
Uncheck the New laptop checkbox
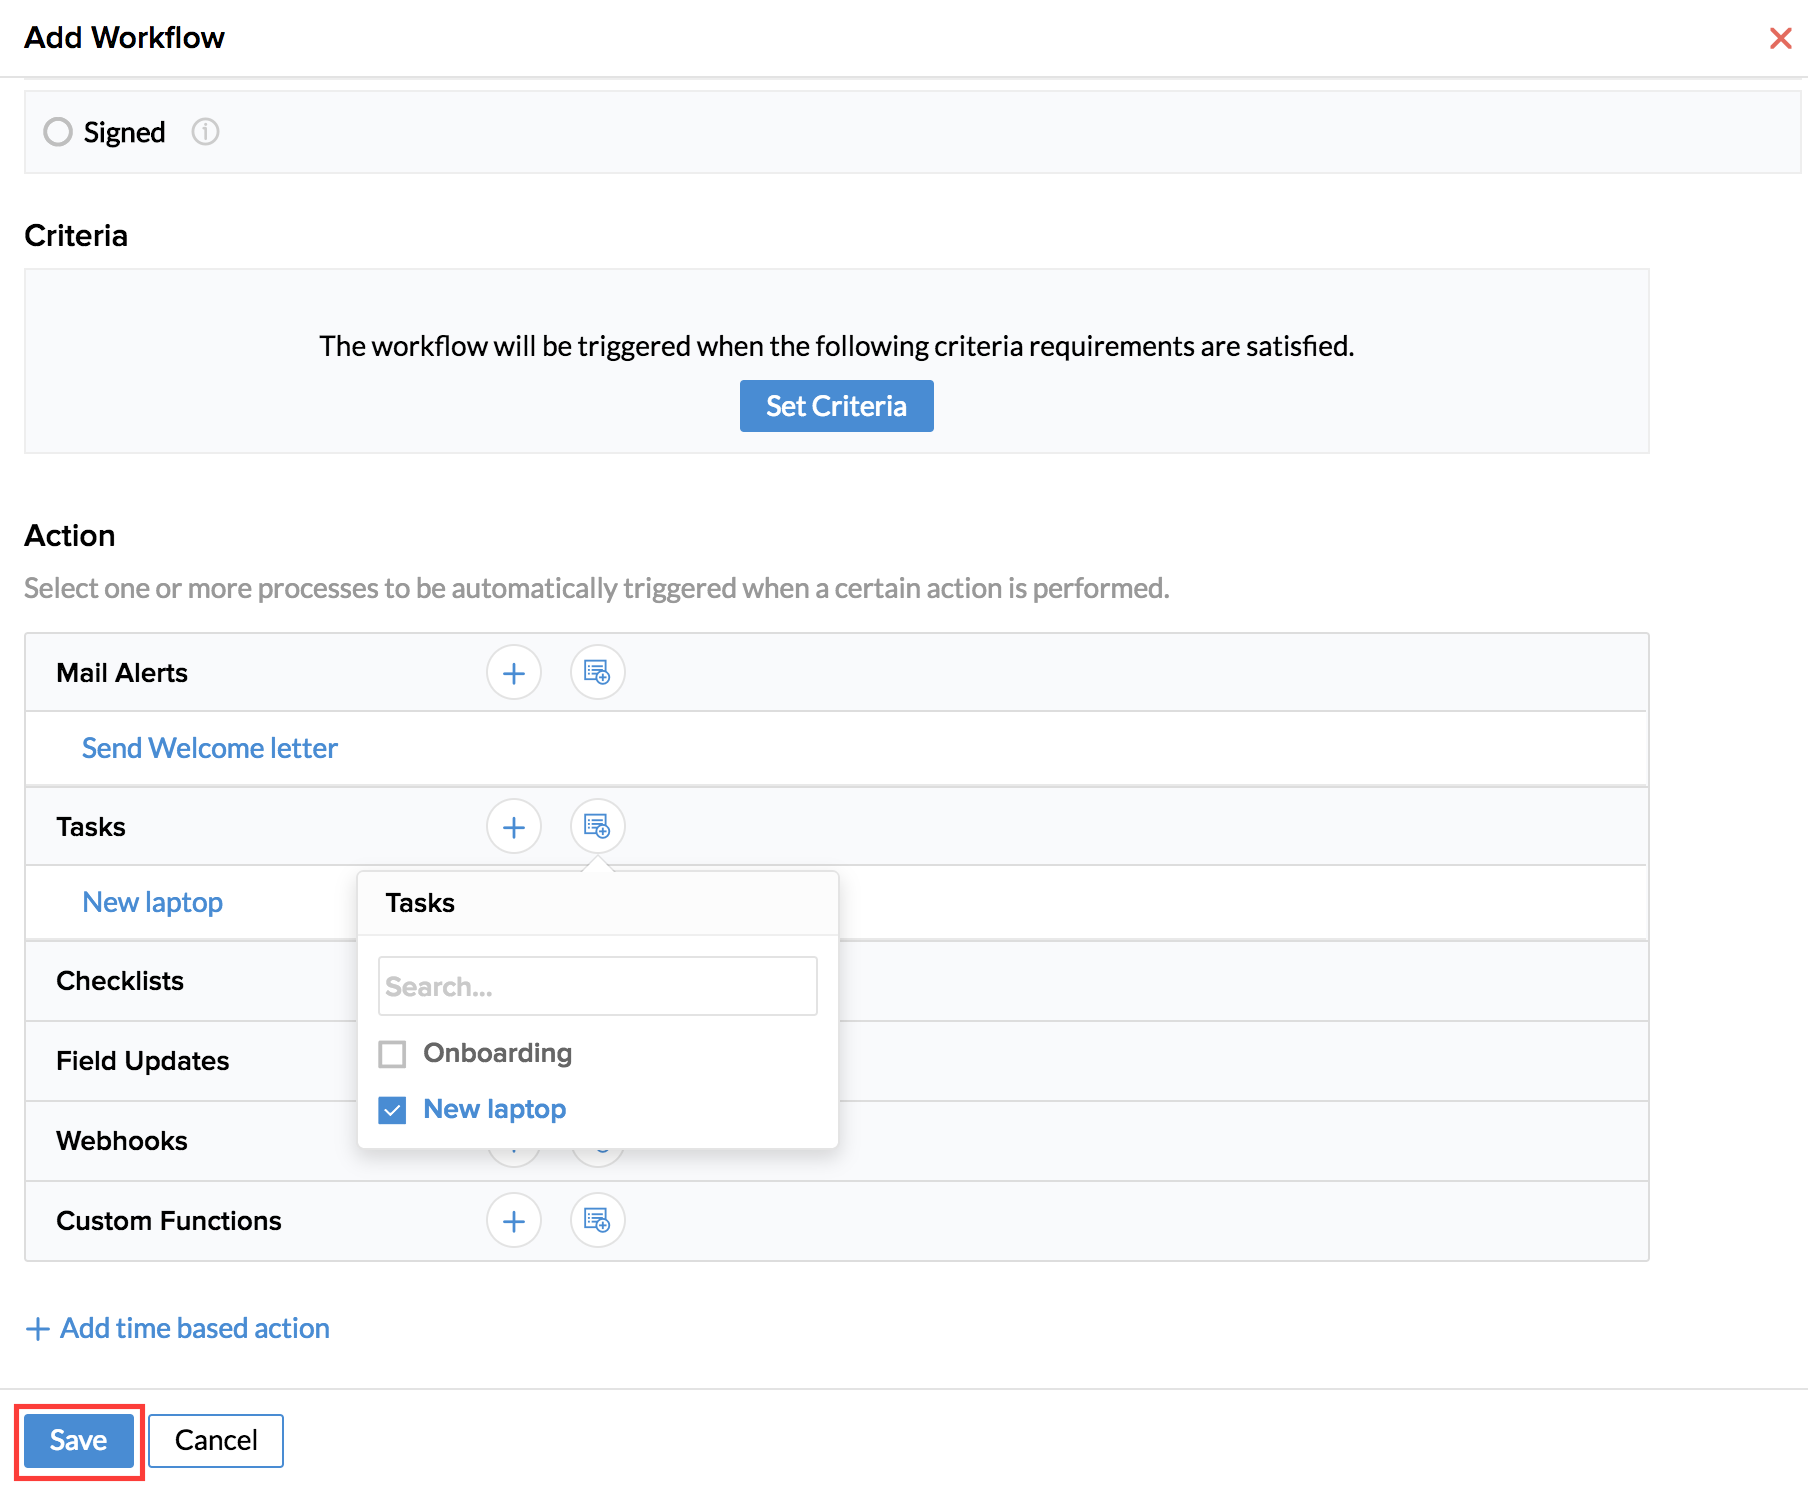tap(392, 1110)
